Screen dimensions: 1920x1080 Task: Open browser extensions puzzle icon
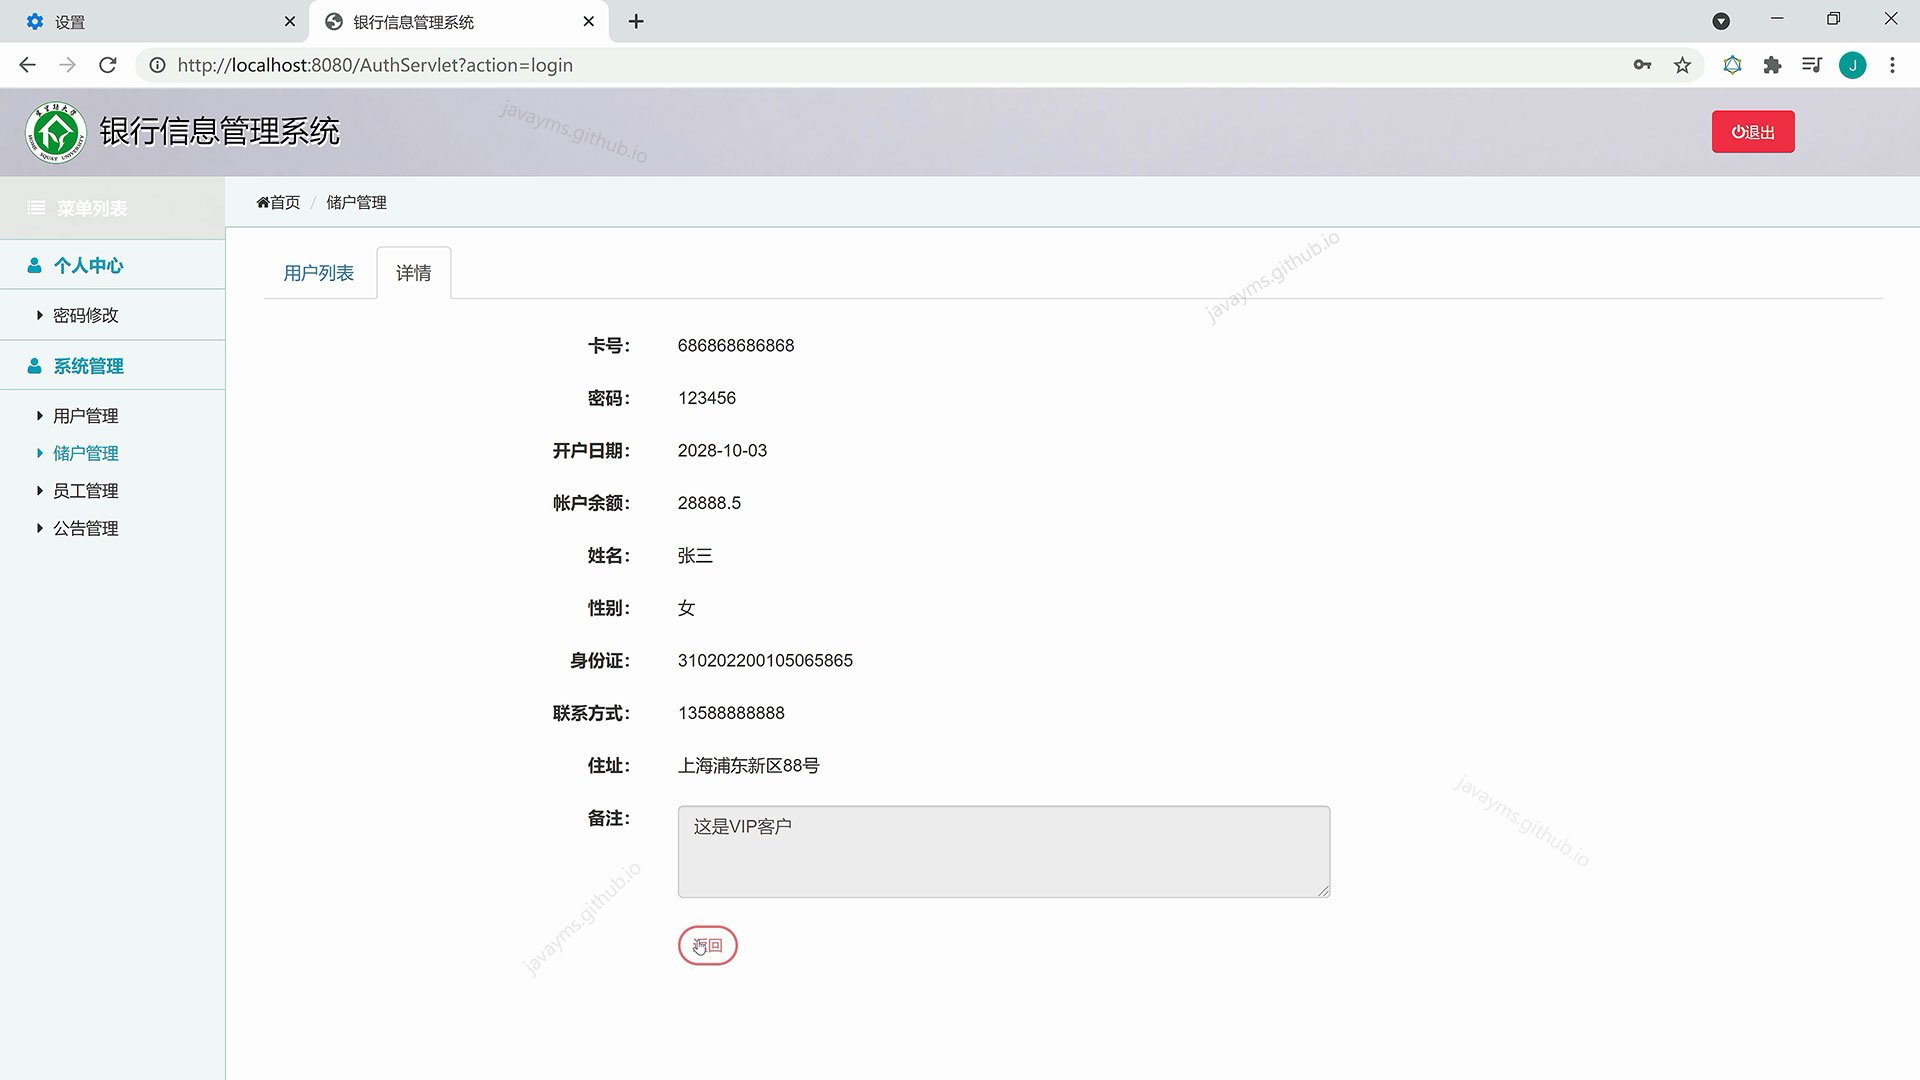point(1772,65)
